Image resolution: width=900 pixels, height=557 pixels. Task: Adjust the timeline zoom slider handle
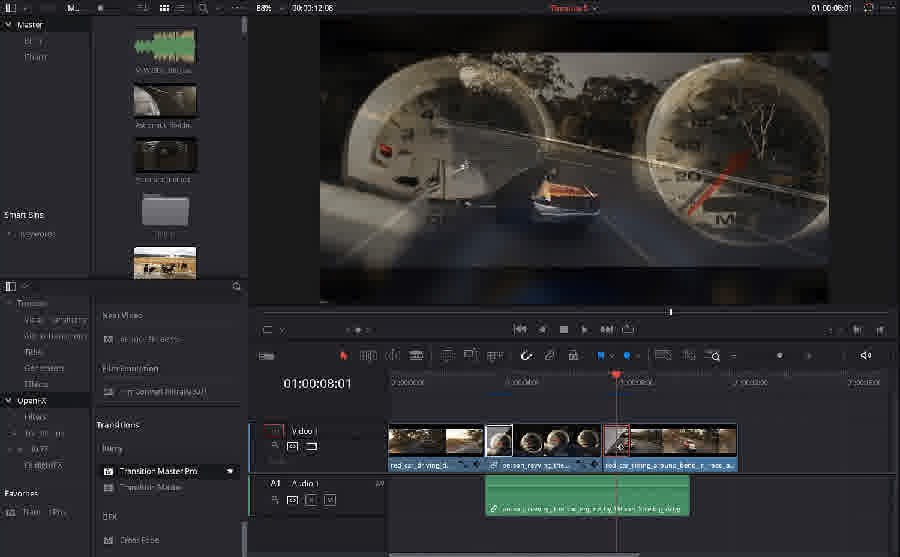(779, 356)
